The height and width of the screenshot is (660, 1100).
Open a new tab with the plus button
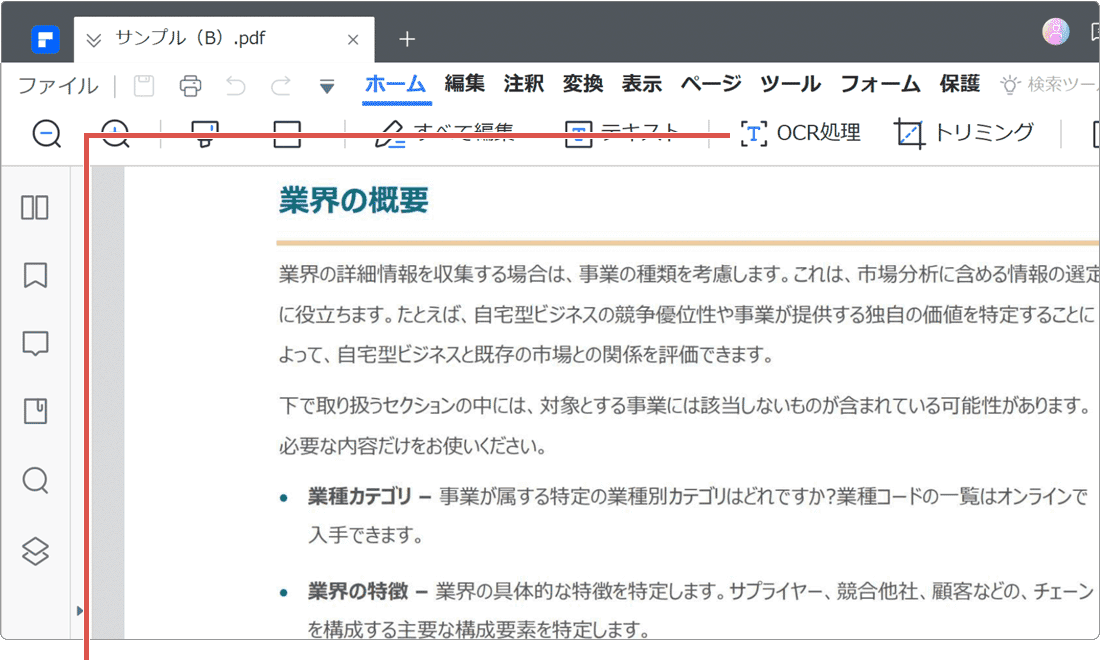tap(407, 39)
